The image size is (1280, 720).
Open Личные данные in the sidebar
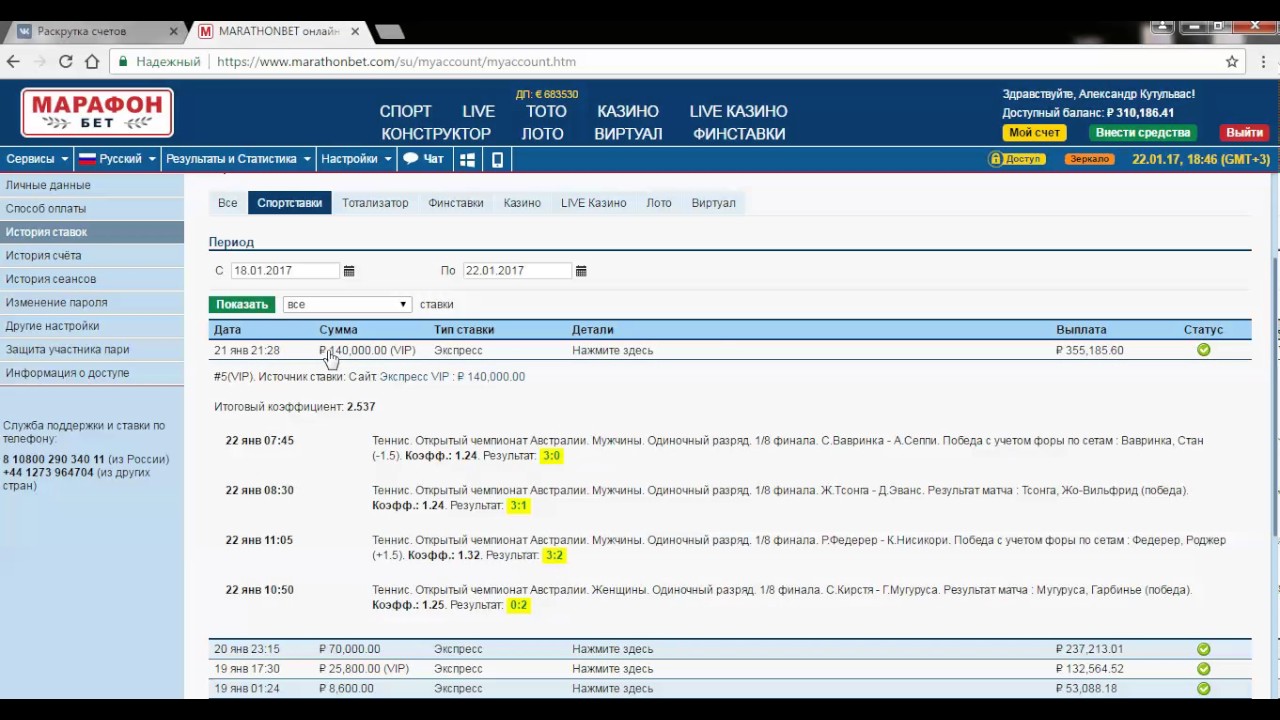click(x=92, y=185)
